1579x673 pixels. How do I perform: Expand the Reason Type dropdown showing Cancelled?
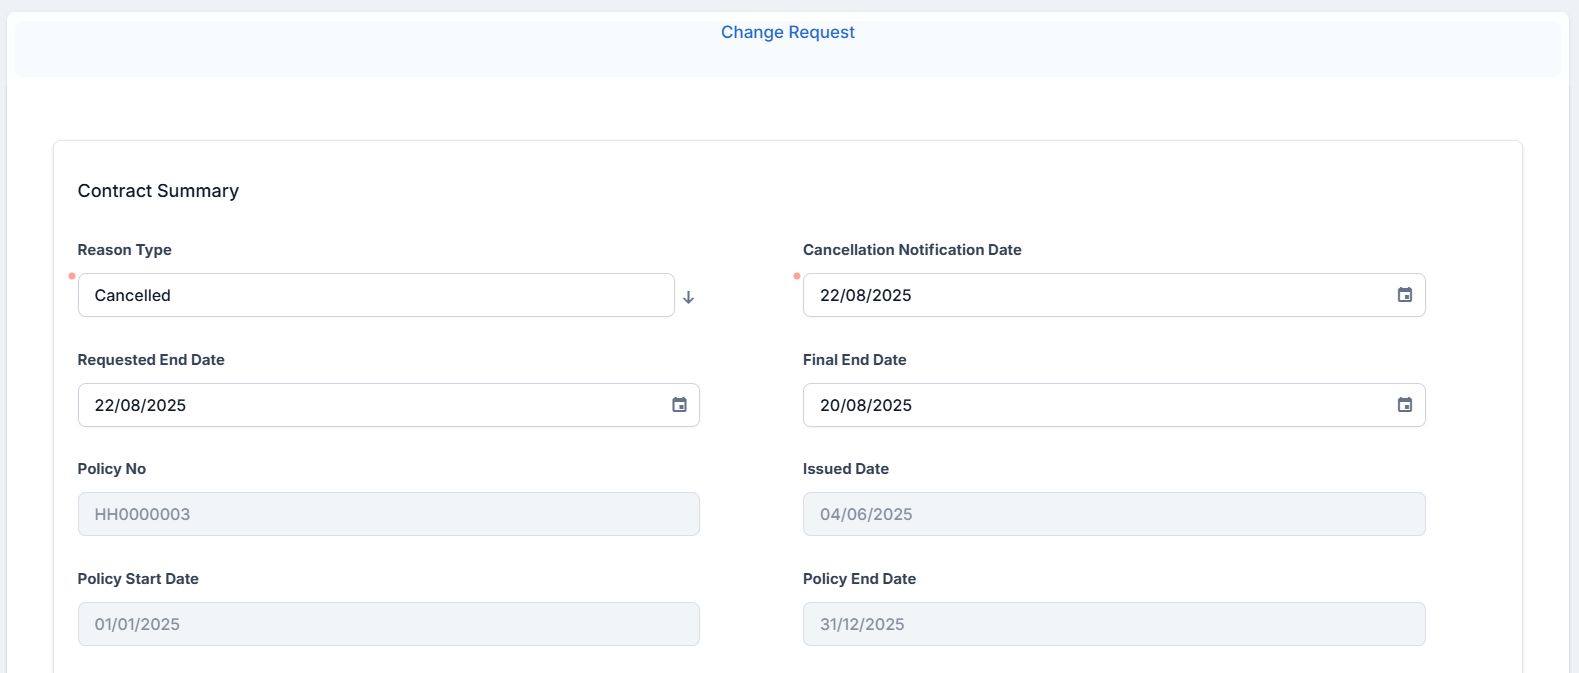tap(375, 295)
